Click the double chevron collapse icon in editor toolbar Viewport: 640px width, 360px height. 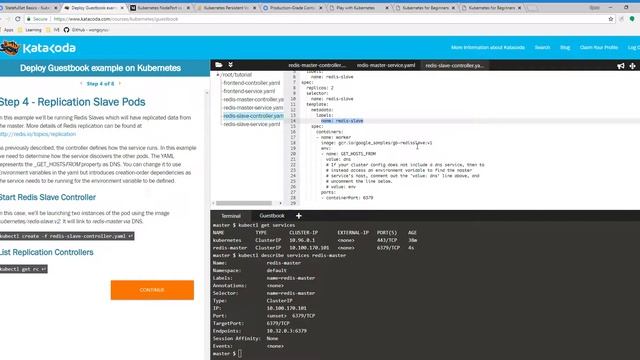230,65
